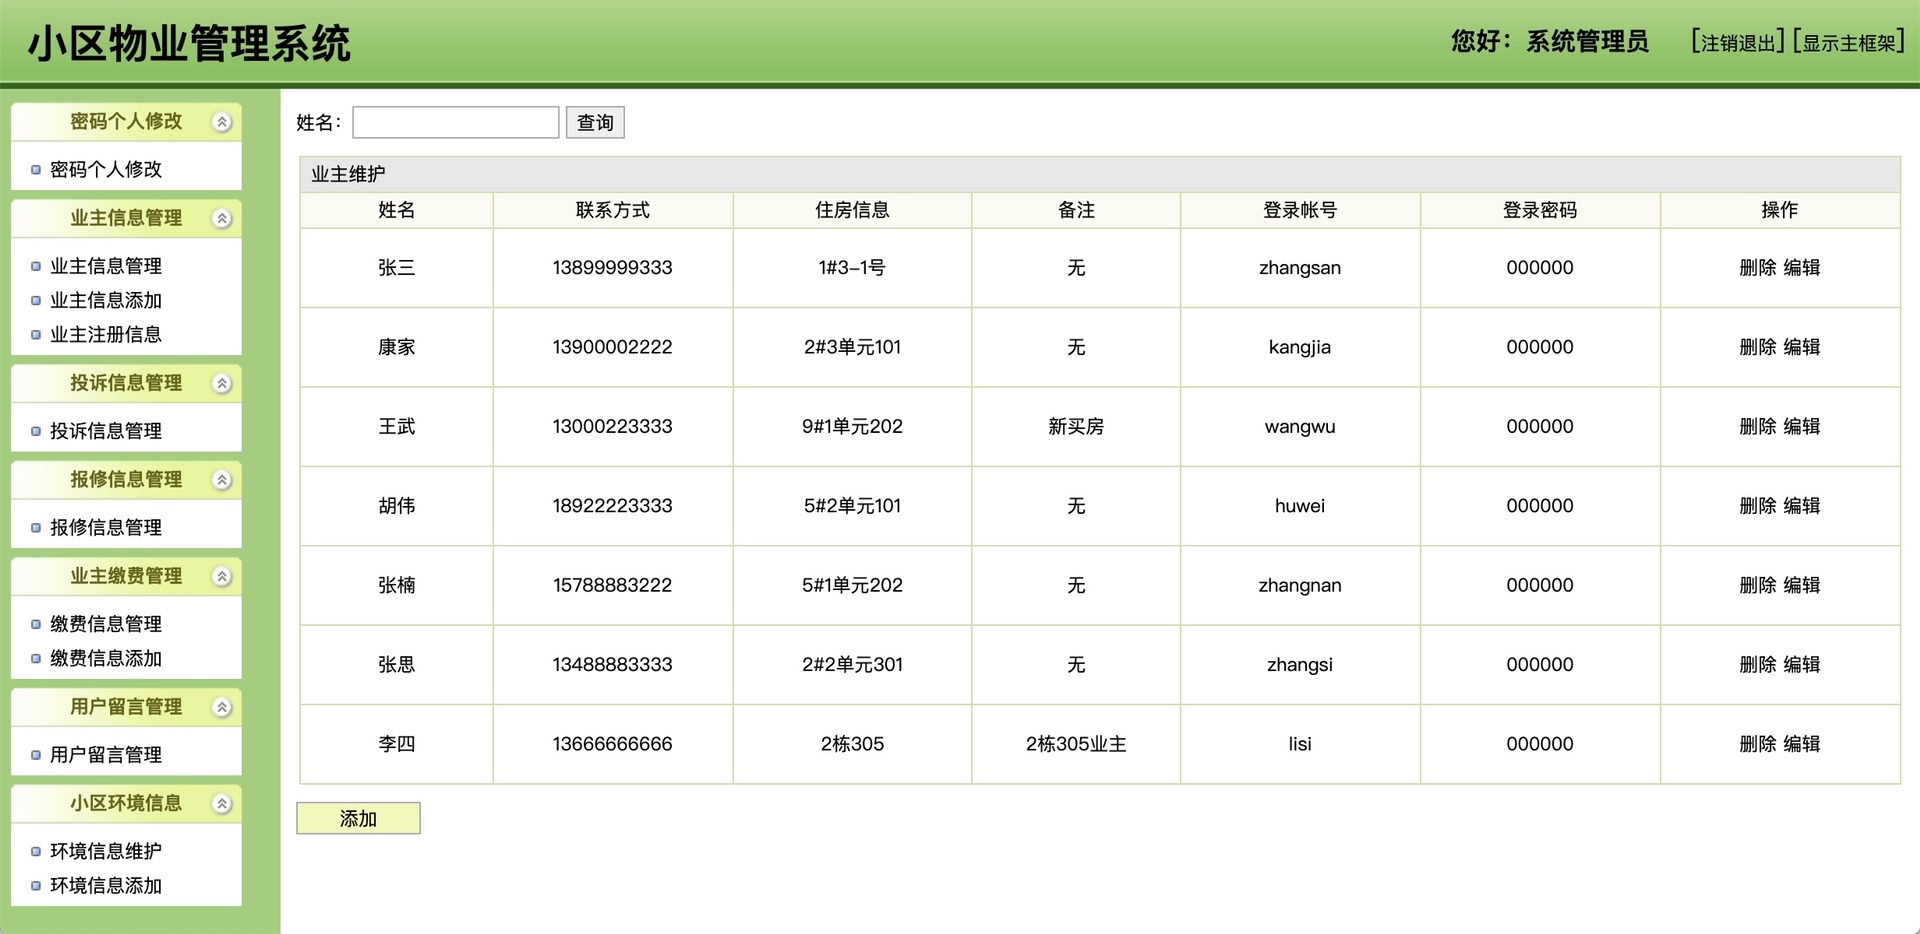Click the bullet icon beside 环境信息添加 item
The height and width of the screenshot is (934, 1920).
[x=34, y=886]
